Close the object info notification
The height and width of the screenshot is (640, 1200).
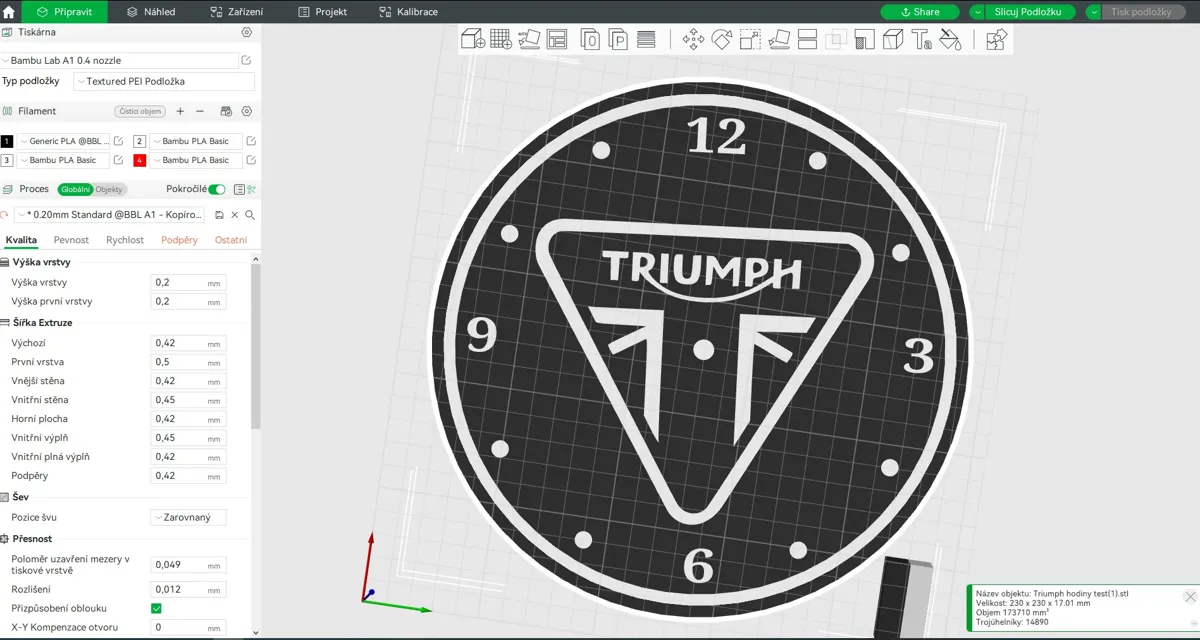(x=1190, y=597)
